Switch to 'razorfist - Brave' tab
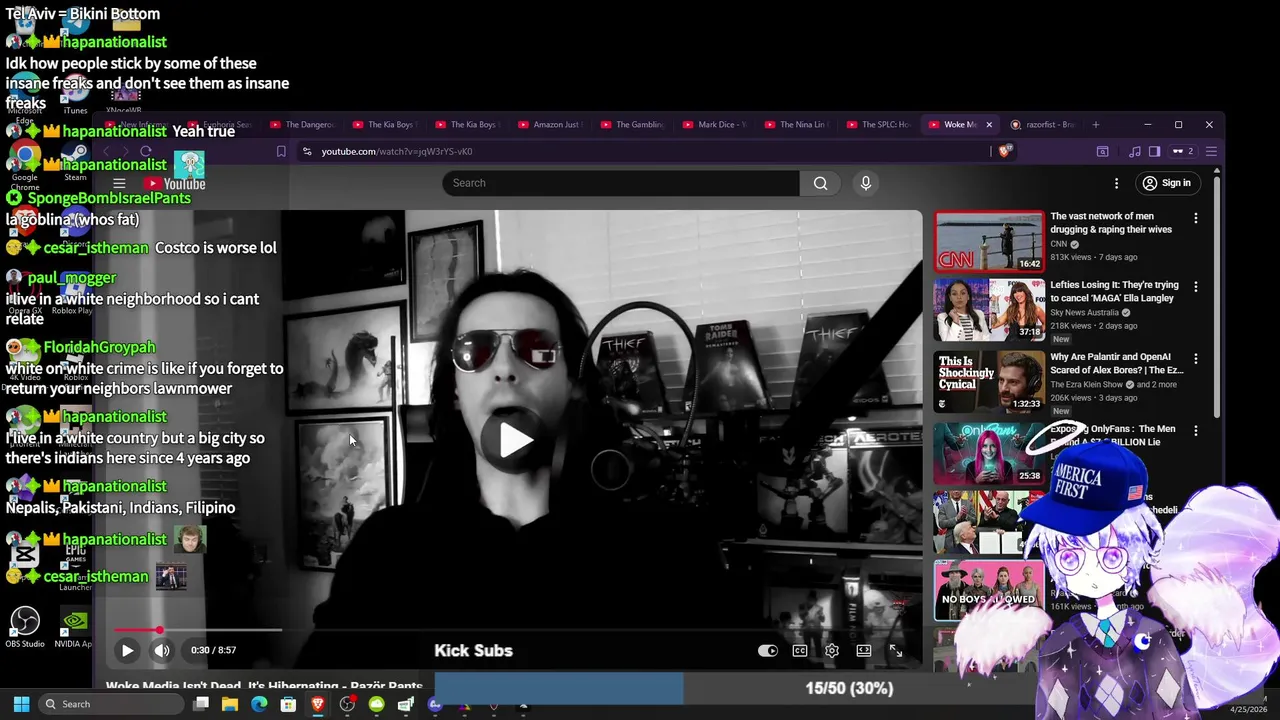The height and width of the screenshot is (720, 1280). click(1043, 125)
